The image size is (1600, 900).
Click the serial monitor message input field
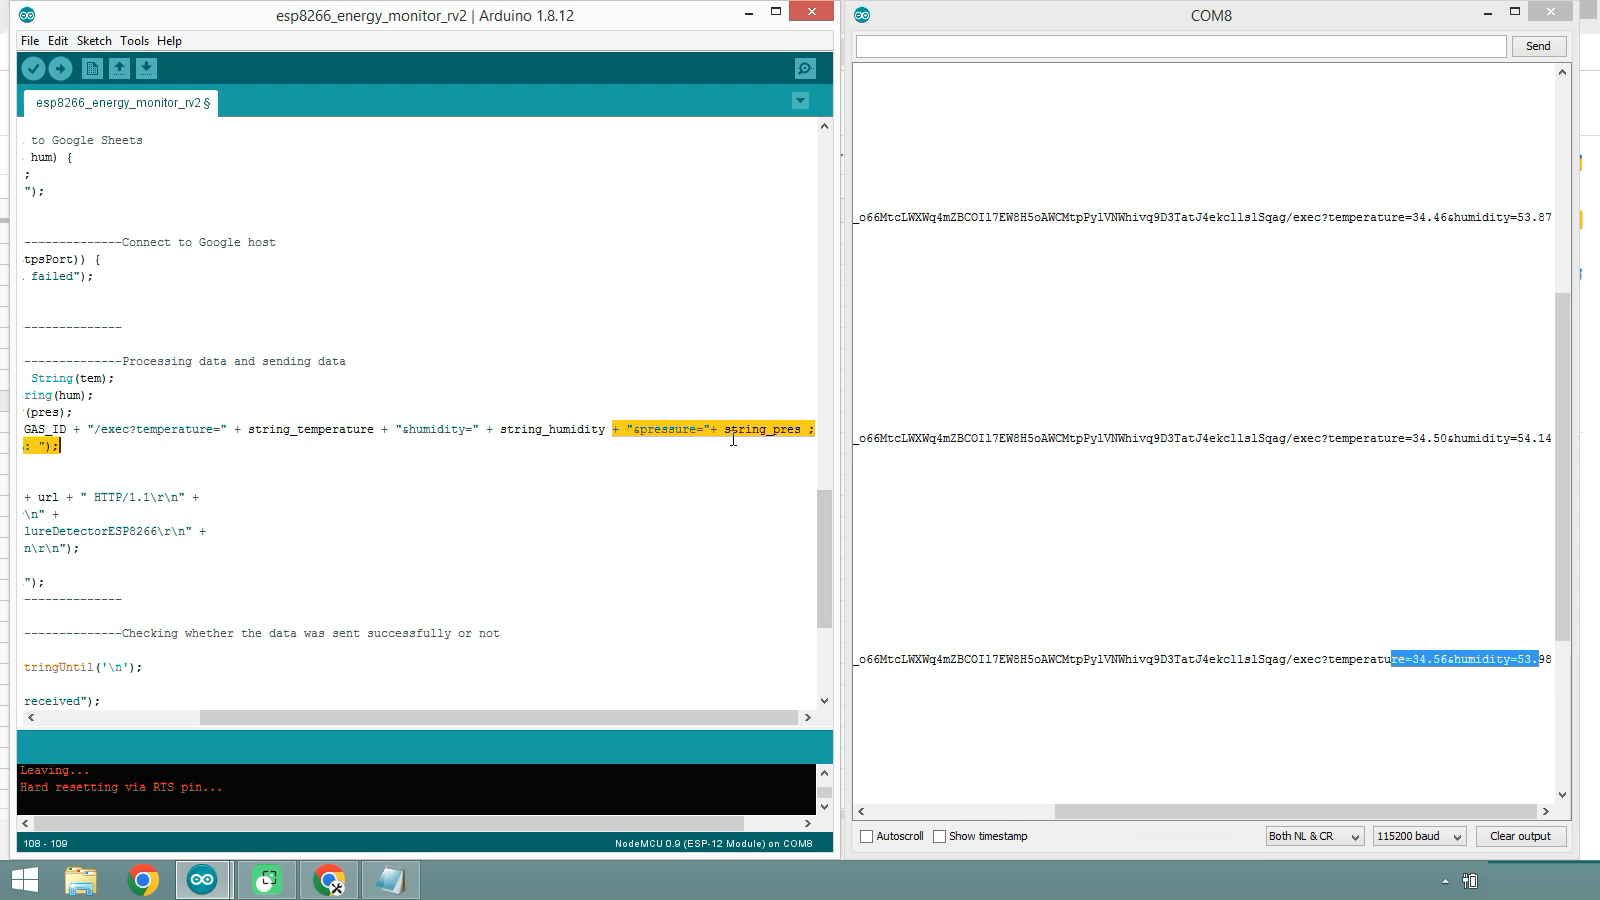[1181, 46]
